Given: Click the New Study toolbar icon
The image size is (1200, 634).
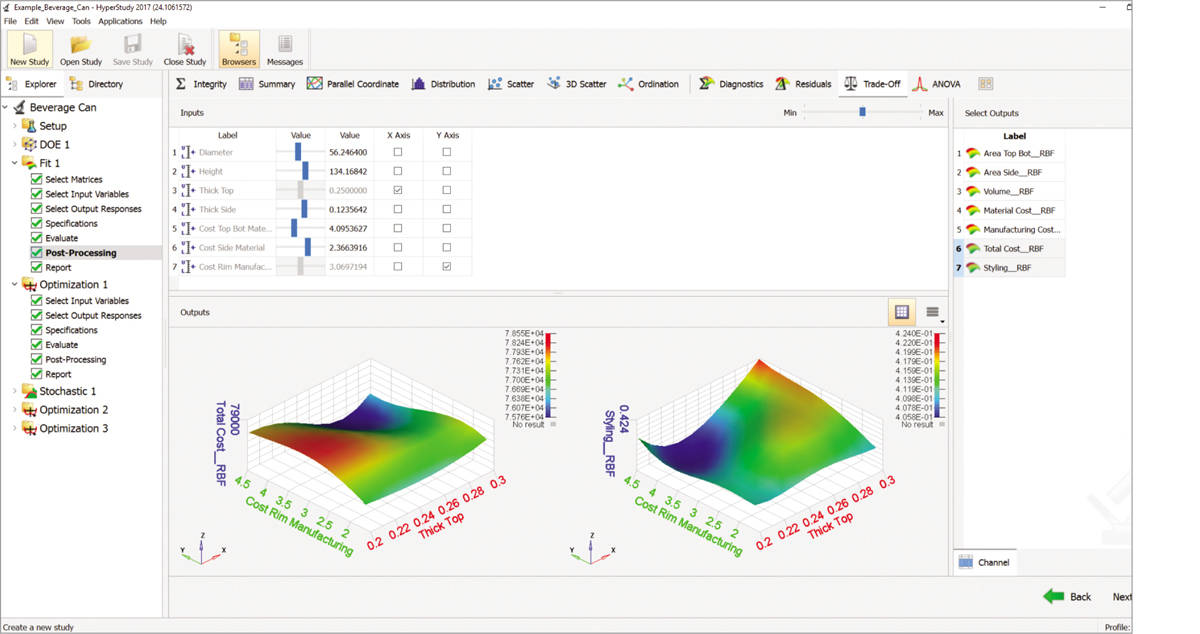Looking at the screenshot, I should [x=30, y=49].
